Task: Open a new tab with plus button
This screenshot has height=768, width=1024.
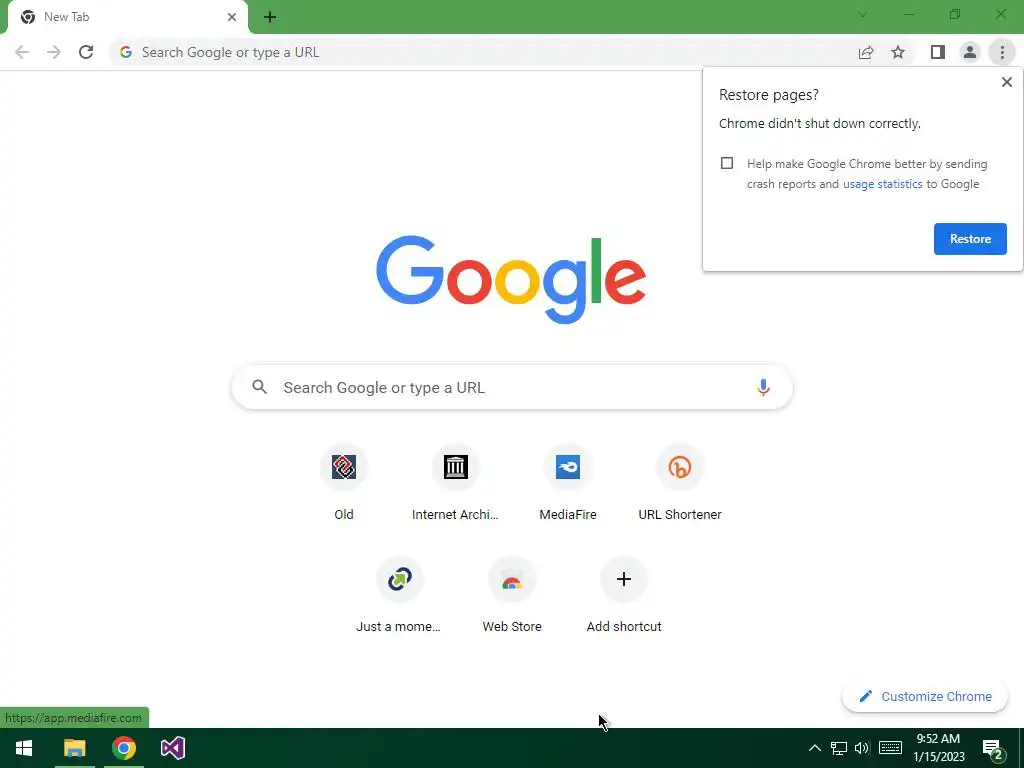Action: coord(270,17)
